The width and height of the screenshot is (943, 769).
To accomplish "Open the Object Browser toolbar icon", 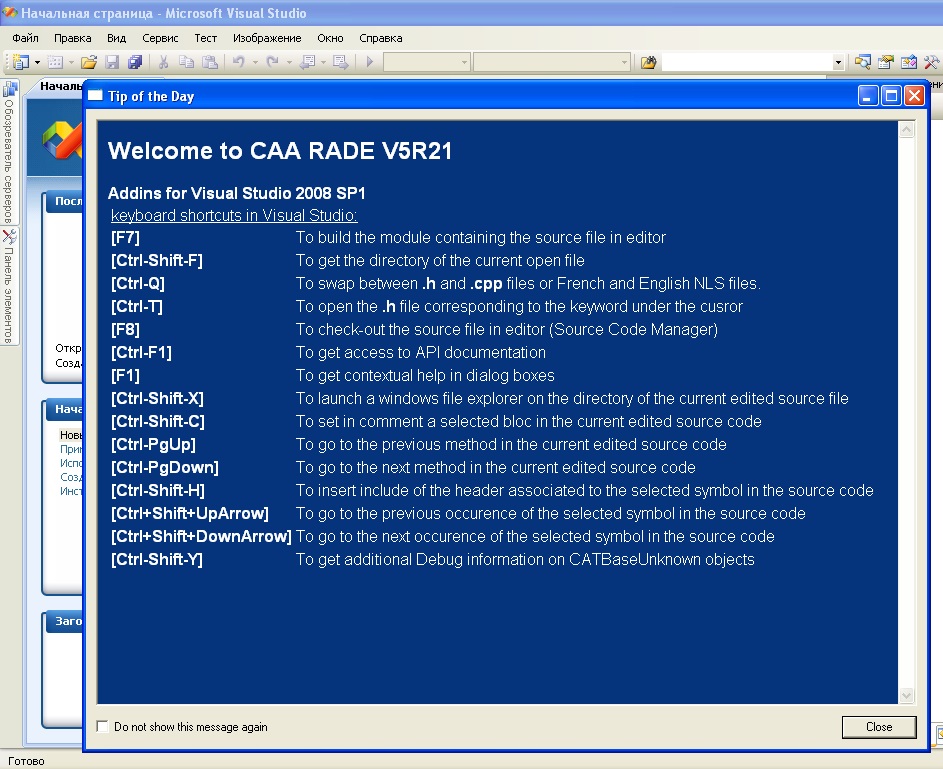I will coord(908,62).
